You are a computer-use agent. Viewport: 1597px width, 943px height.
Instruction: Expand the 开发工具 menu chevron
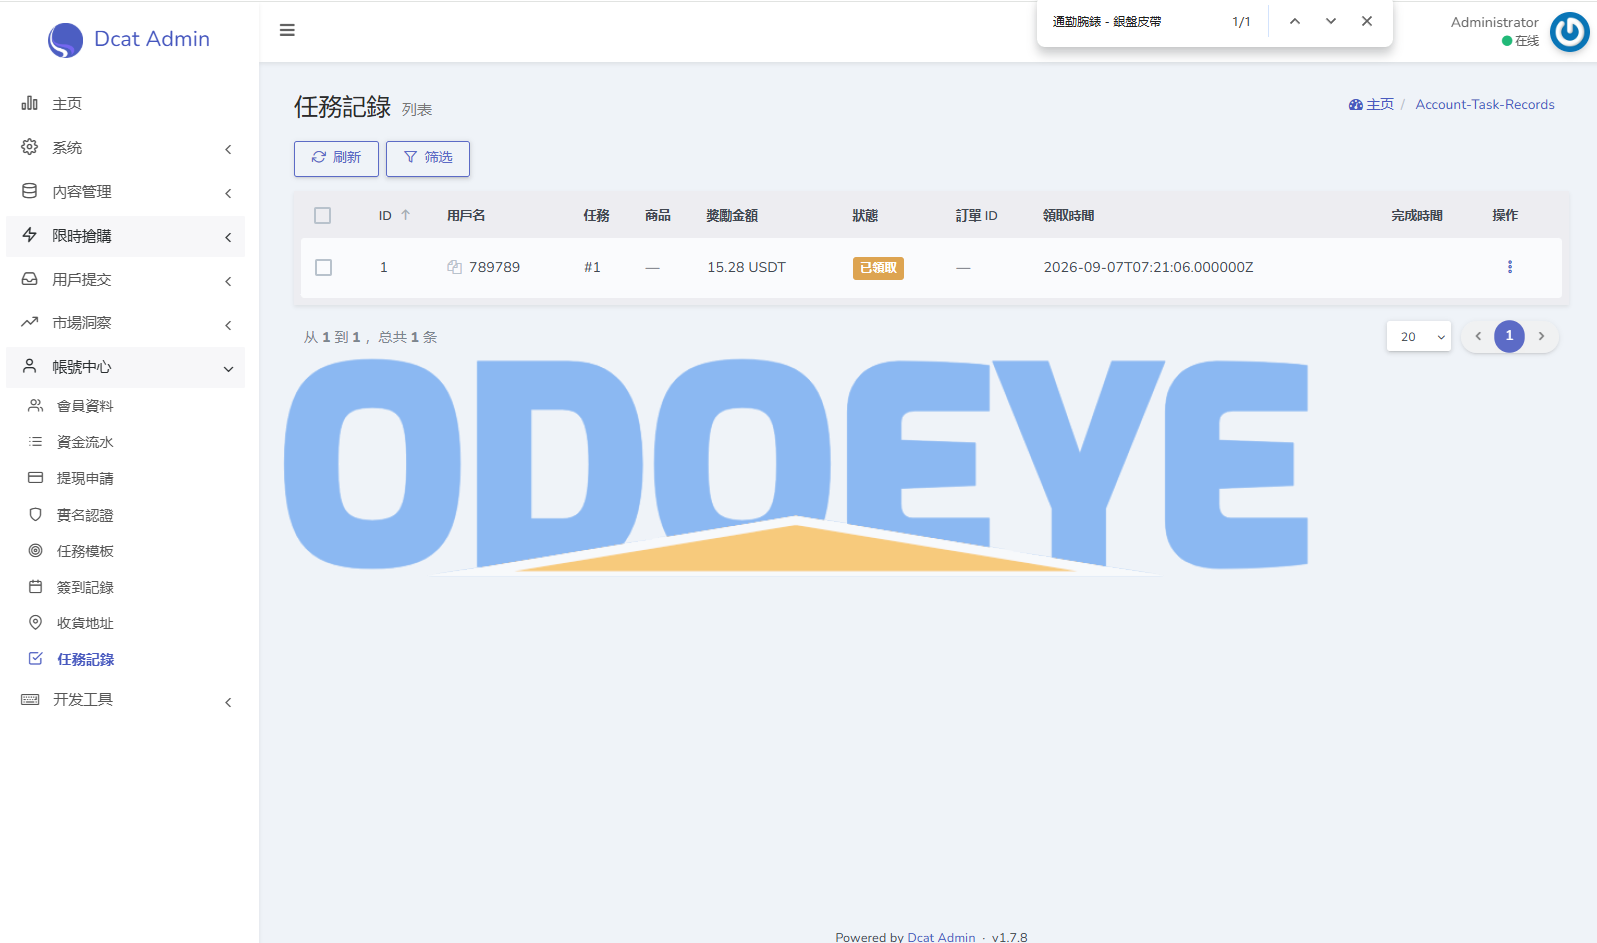[x=228, y=702]
